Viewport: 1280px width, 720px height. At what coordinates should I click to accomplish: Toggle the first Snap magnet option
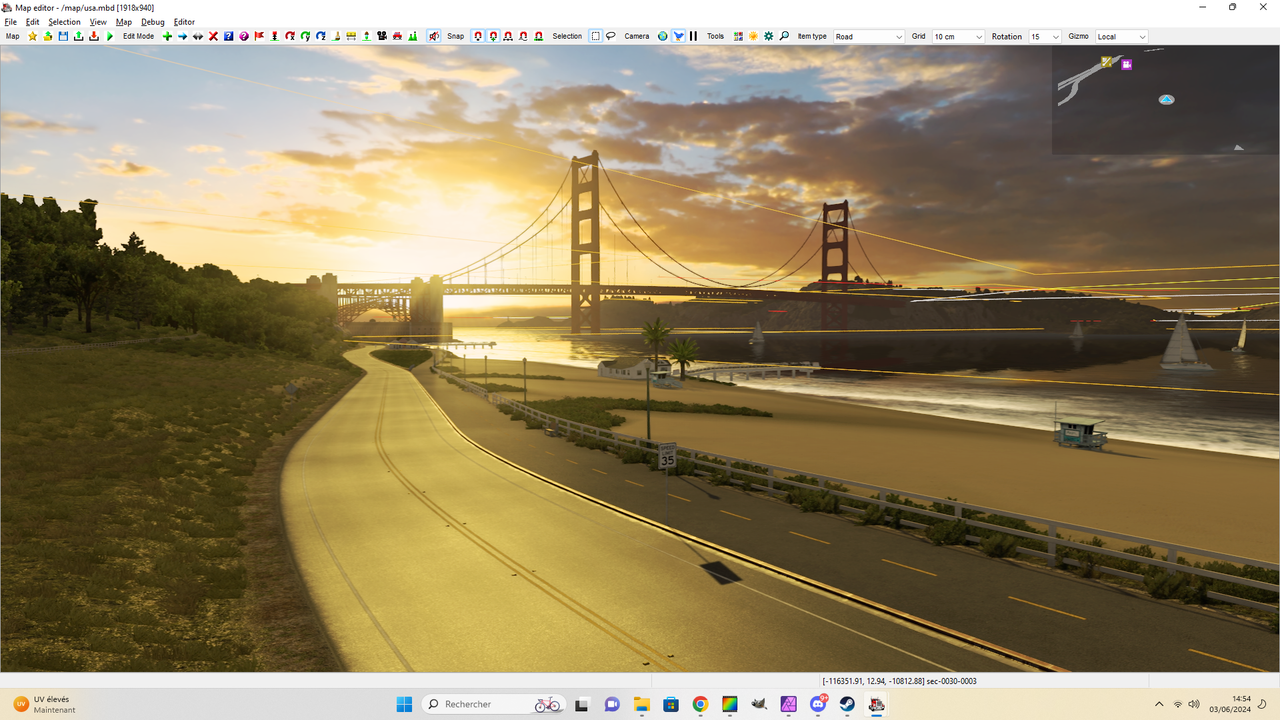478,36
